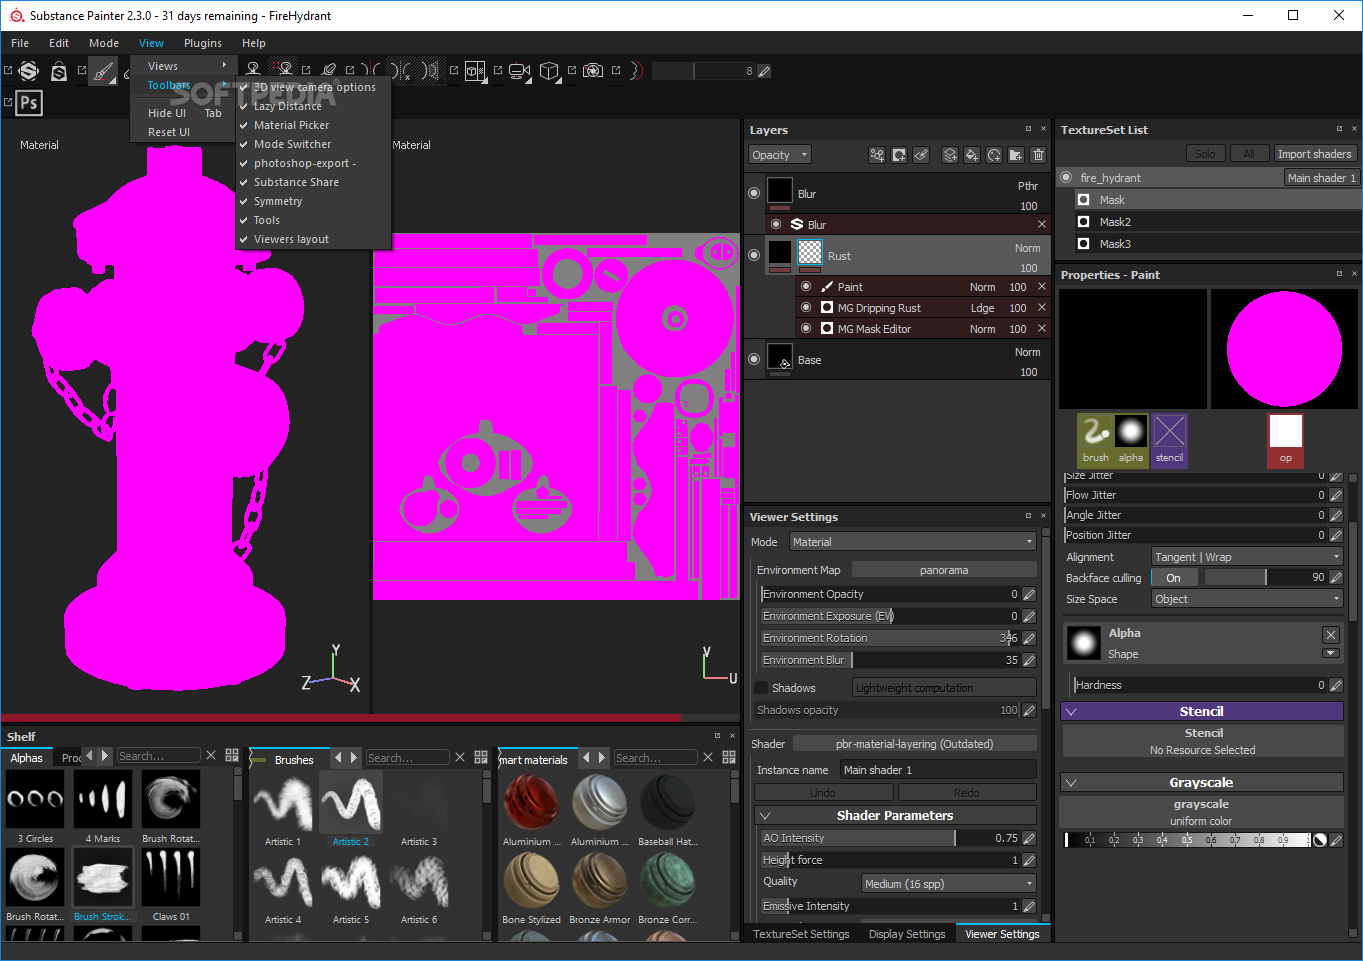This screenshot has width=1363, height=961.
Task: Enable the Shadows checkbox
Action: point(762,688)
